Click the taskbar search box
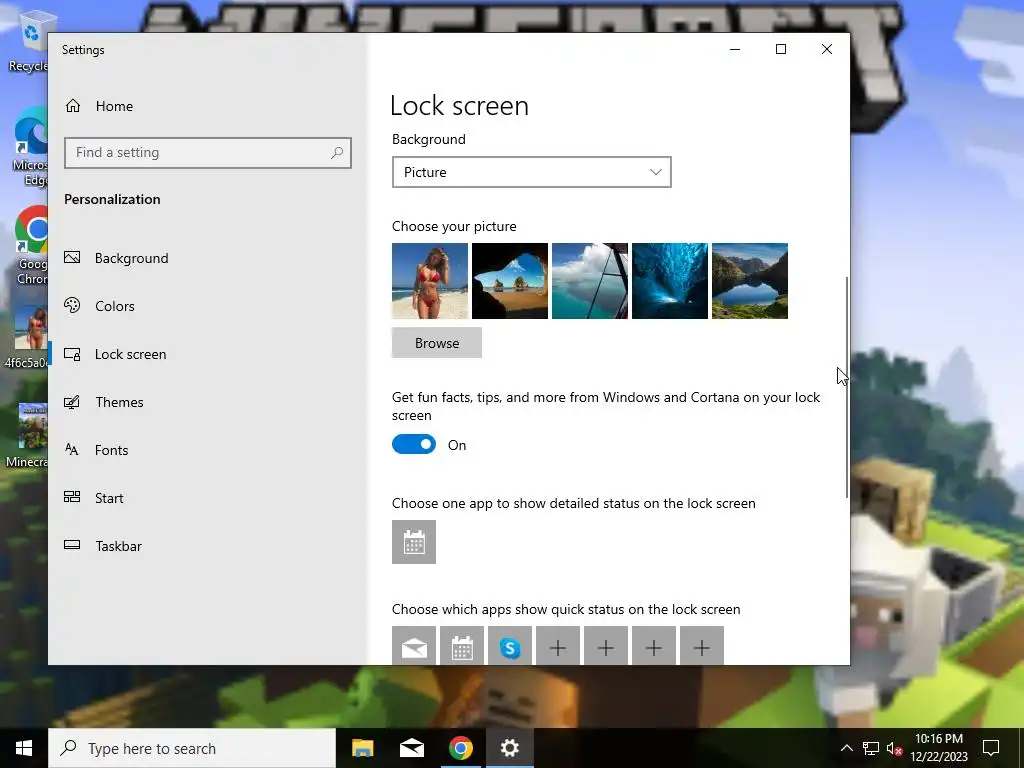The height and width of the screenshot is (768, 1024). [x=192, y=748]
